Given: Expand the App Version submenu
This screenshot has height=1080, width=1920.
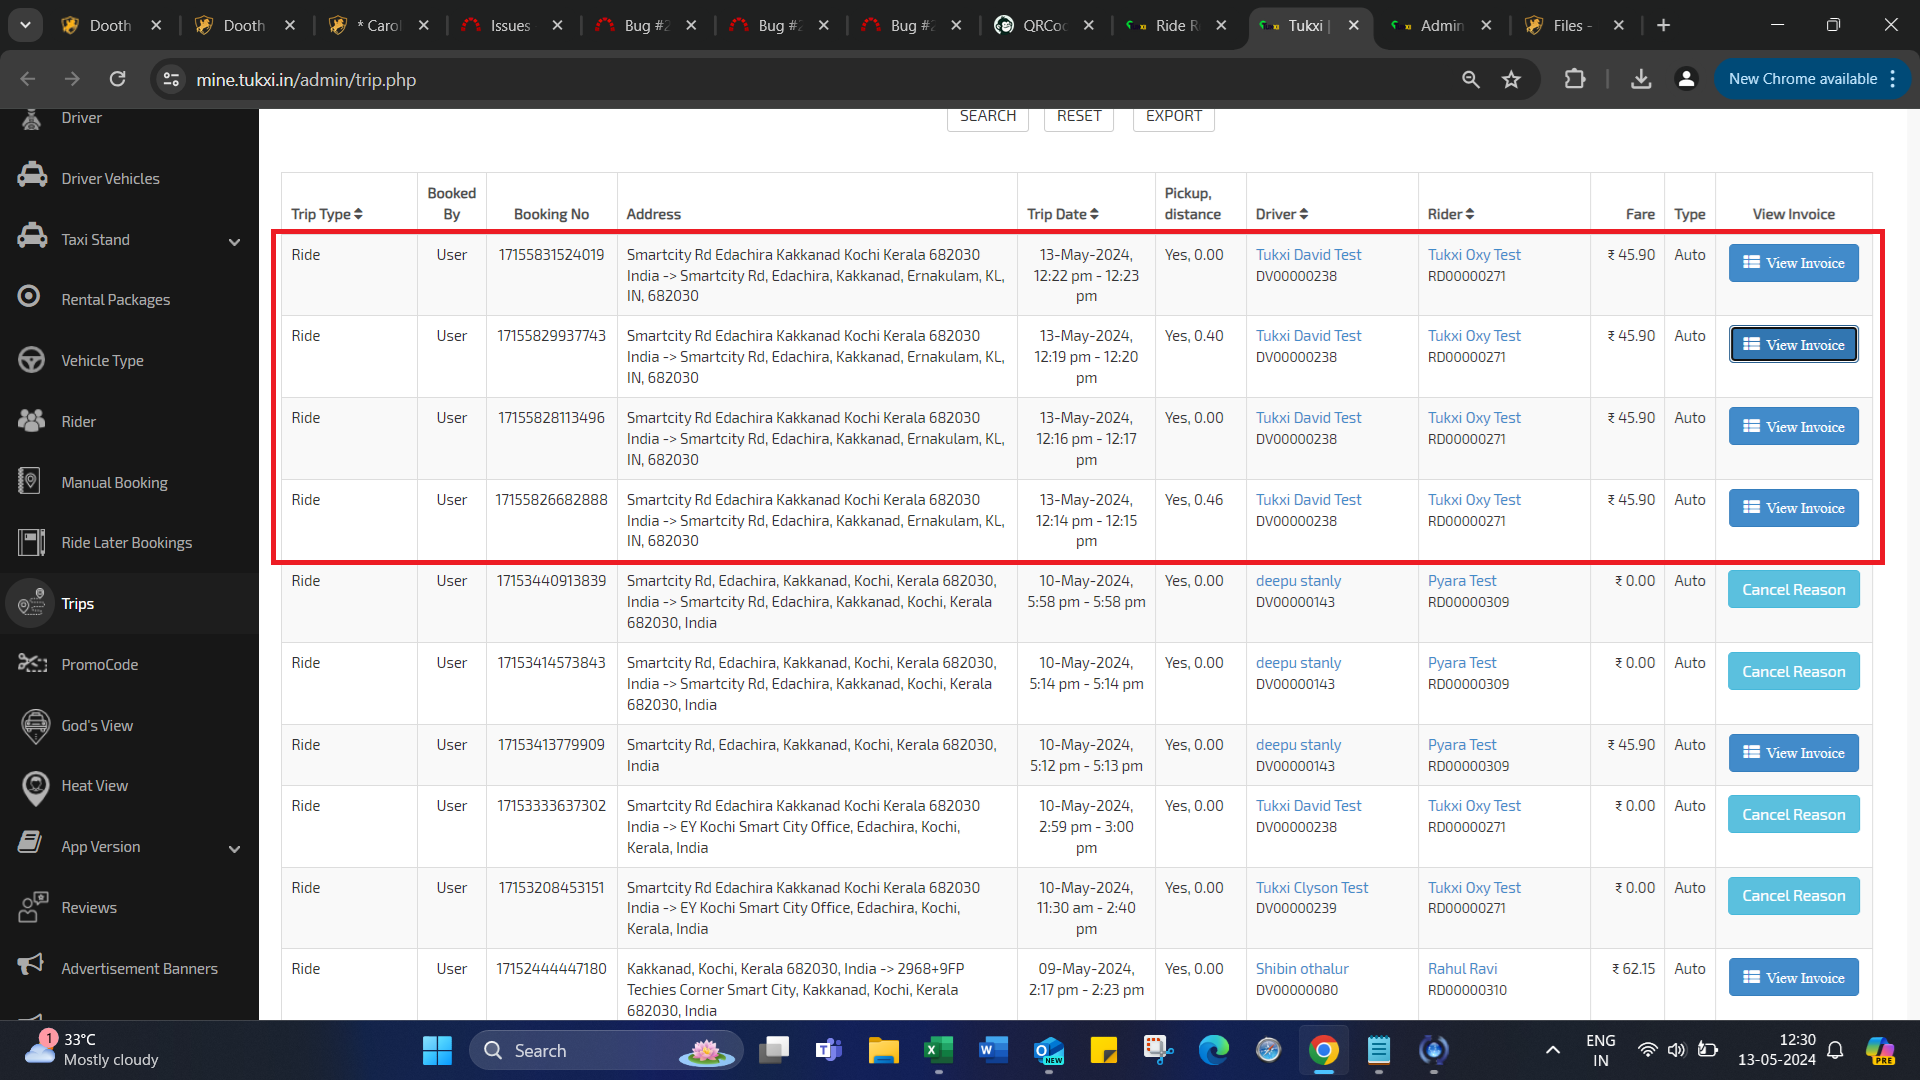Looking at the screenshot, I should point(234,849).
